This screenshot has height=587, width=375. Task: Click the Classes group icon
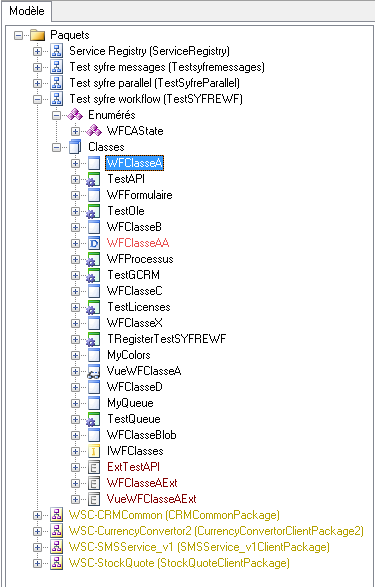pos(75,147)
